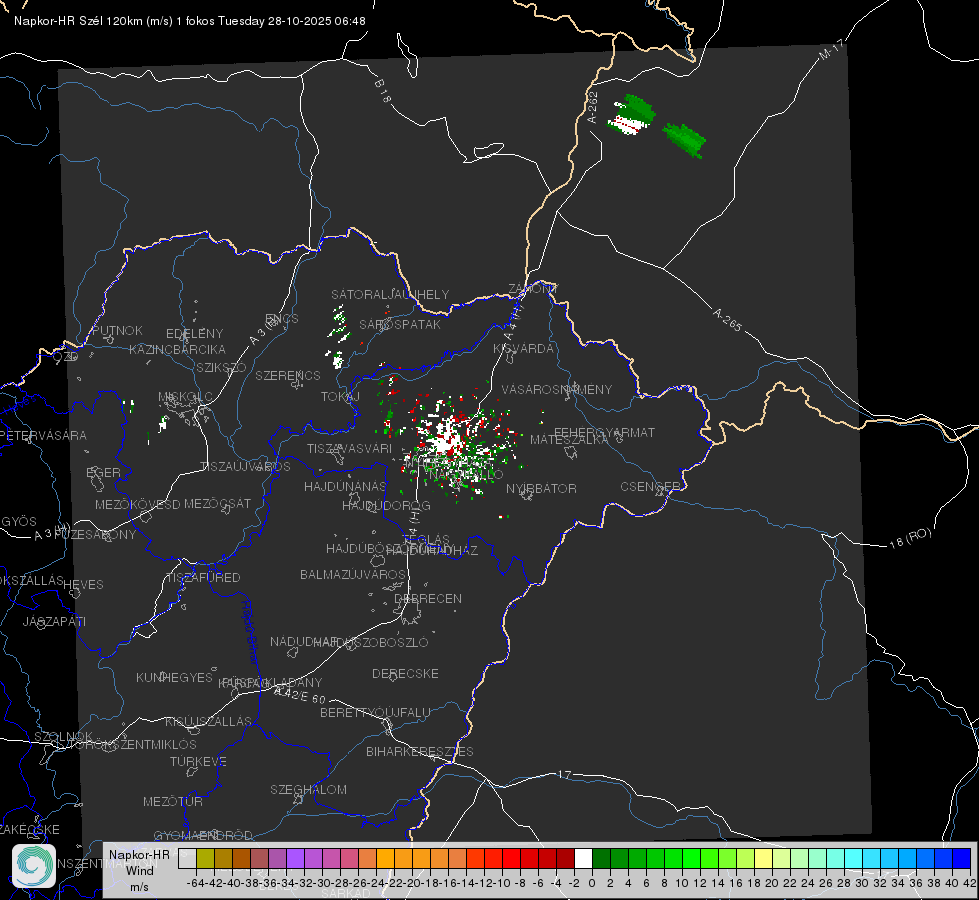979x900 pixels.
Task: Click the MEZŐKÖVESD label
Action: (x=138, y=504)
